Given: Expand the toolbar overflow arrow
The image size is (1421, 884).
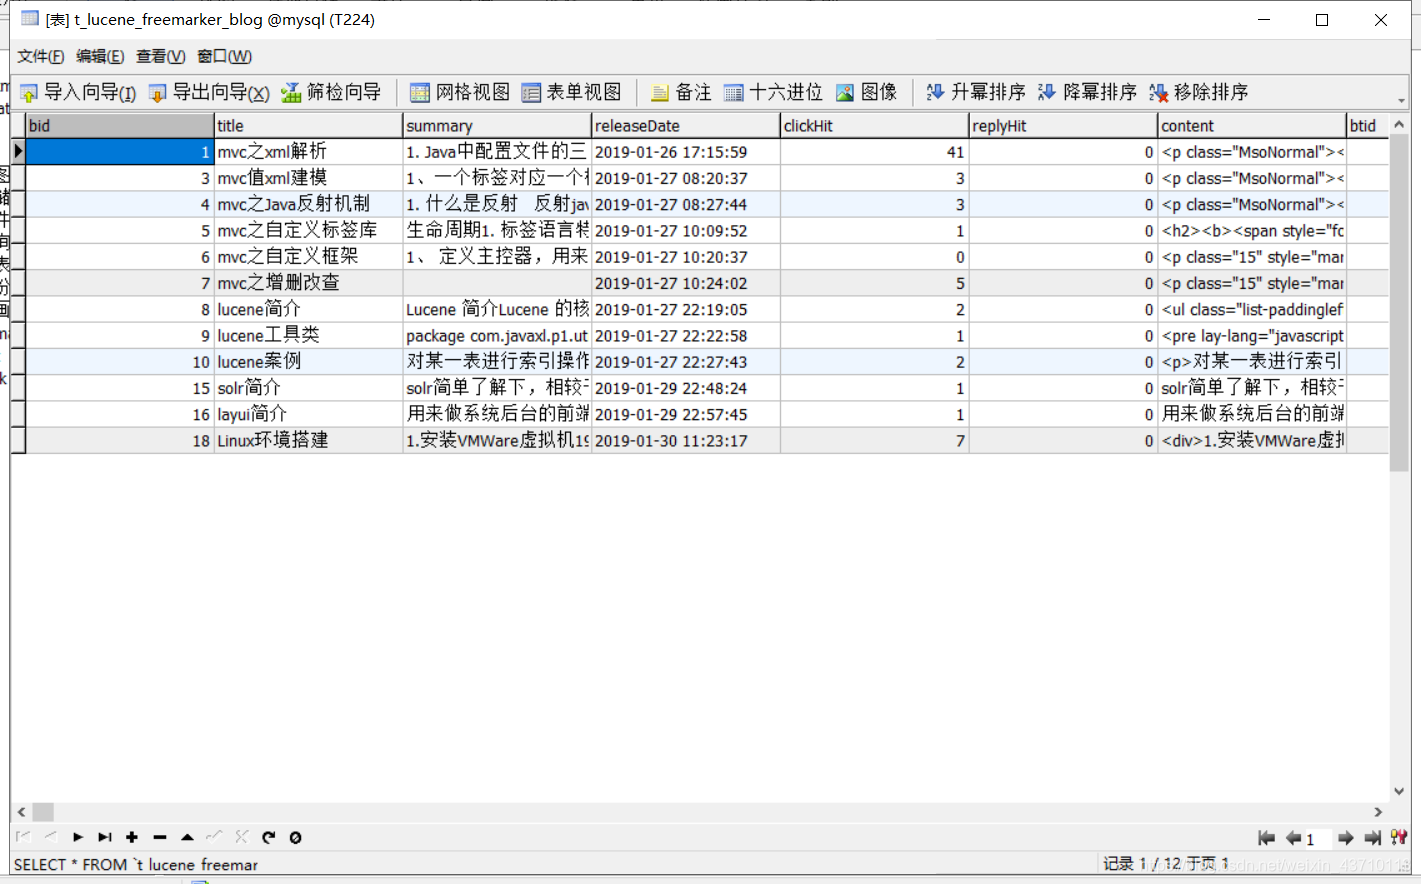Looking at the screenshot, I should [1401, 101].
